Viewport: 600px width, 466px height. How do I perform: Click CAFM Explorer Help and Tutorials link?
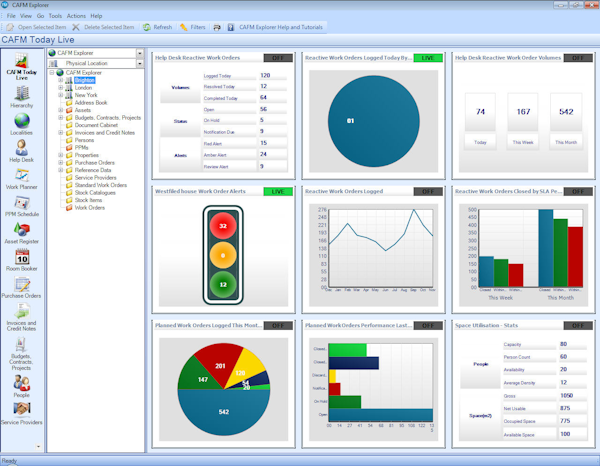tap(281, 27)
